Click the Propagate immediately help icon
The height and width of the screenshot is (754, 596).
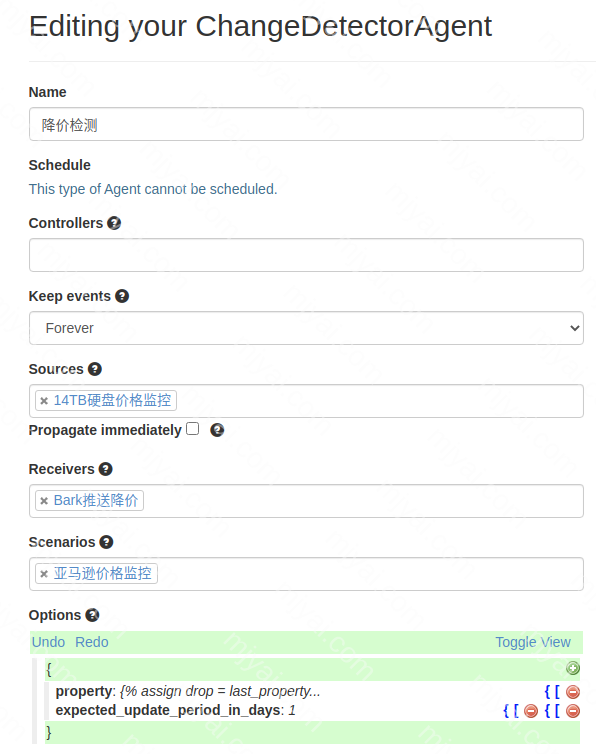point(217,430)
